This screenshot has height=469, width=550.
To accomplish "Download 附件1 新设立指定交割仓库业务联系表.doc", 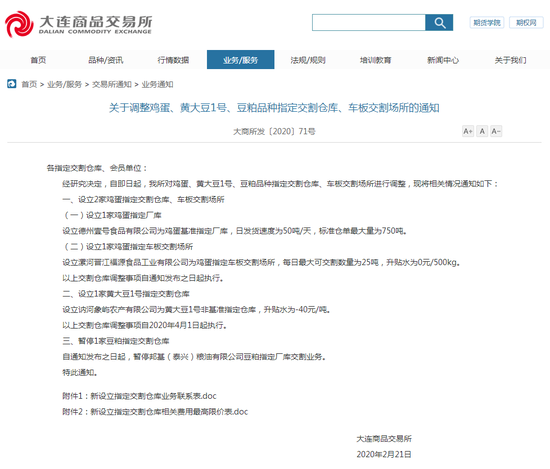I will 140,396.
